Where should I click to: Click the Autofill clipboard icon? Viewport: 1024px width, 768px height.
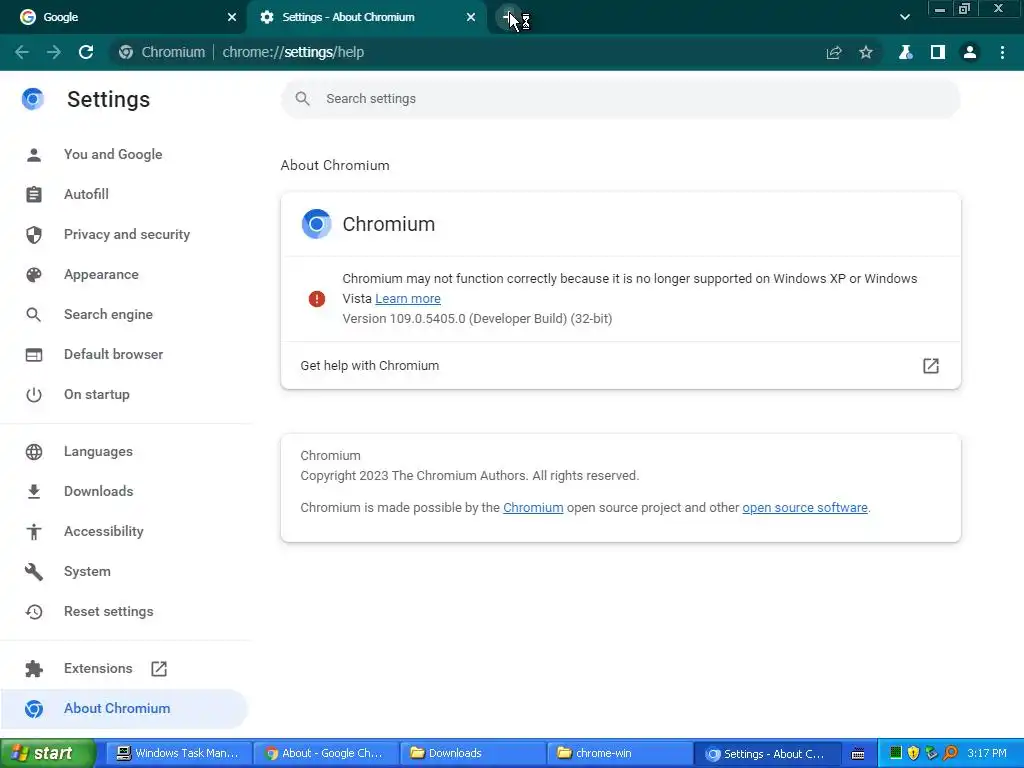click(34, 195)
